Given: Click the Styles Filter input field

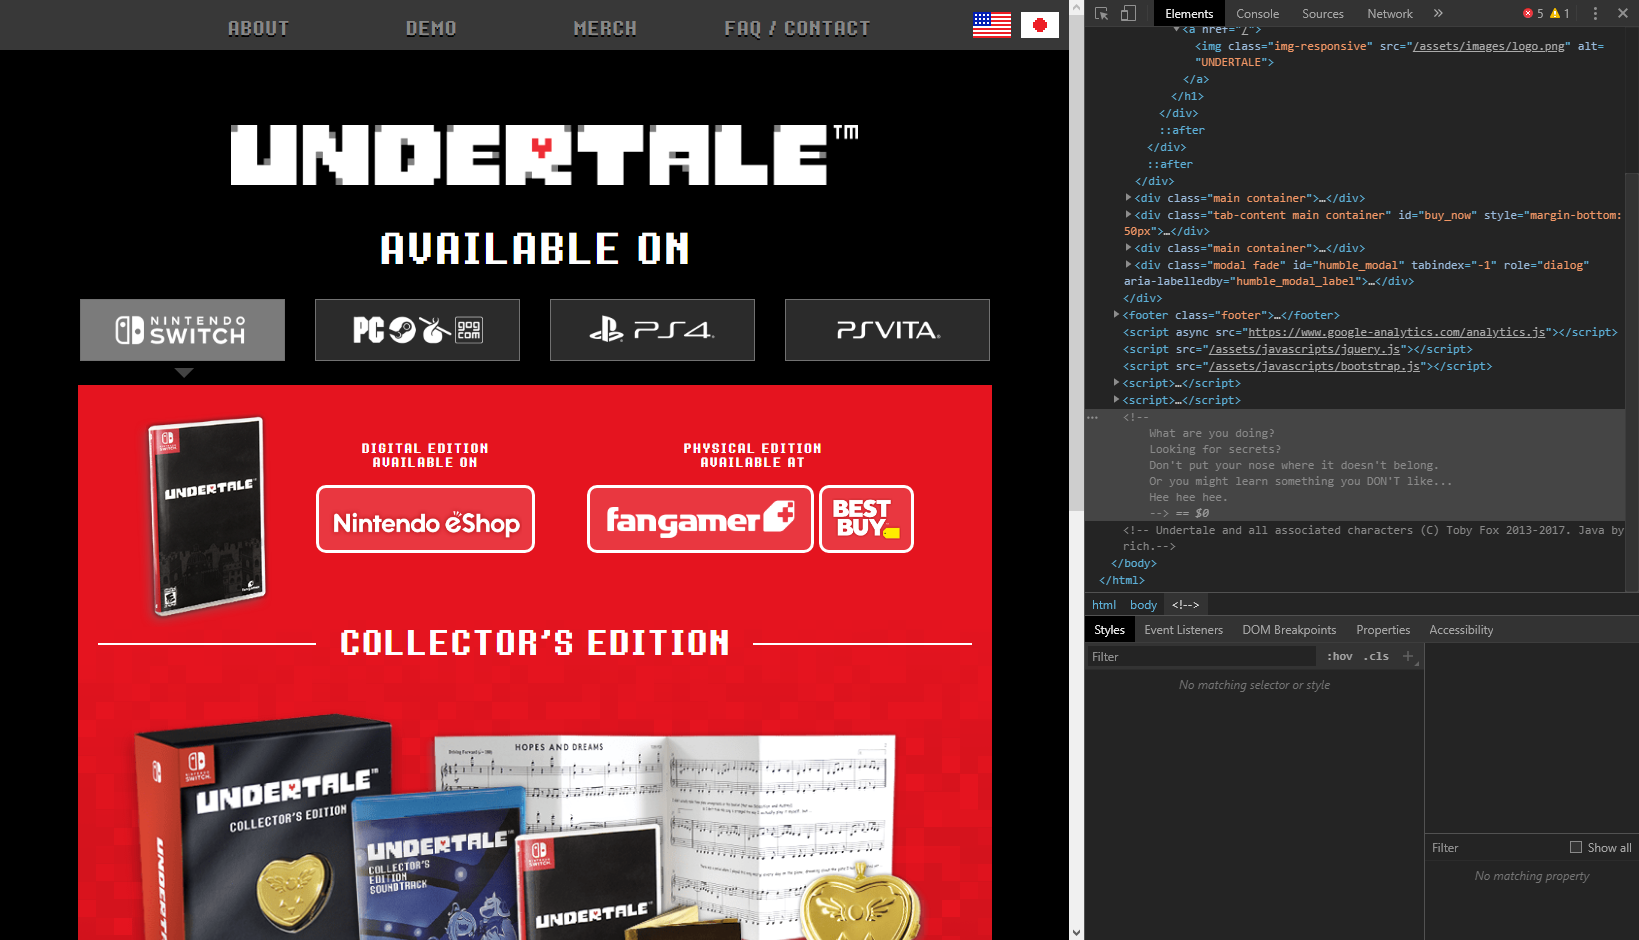Looking at the screenshot, I should click(1201, 656).
